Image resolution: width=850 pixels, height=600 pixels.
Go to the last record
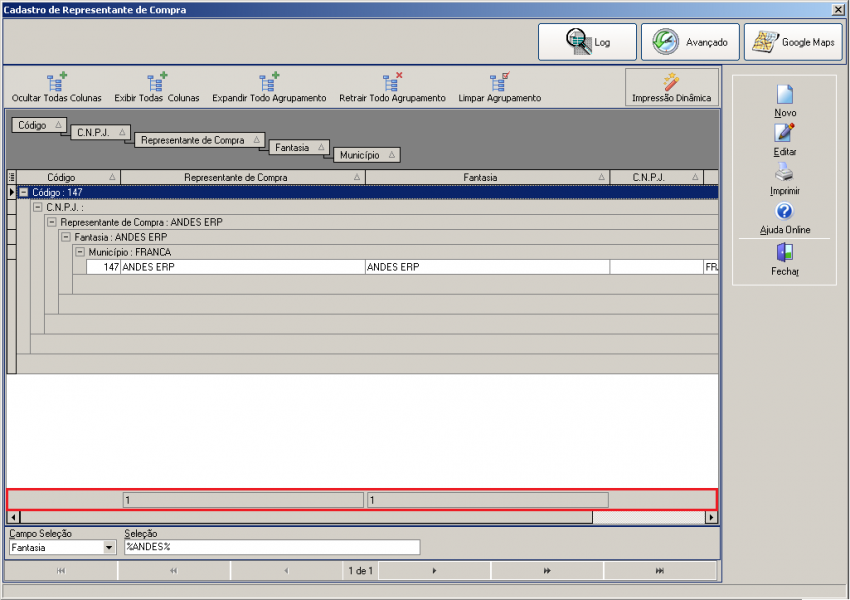coord(660,570)
